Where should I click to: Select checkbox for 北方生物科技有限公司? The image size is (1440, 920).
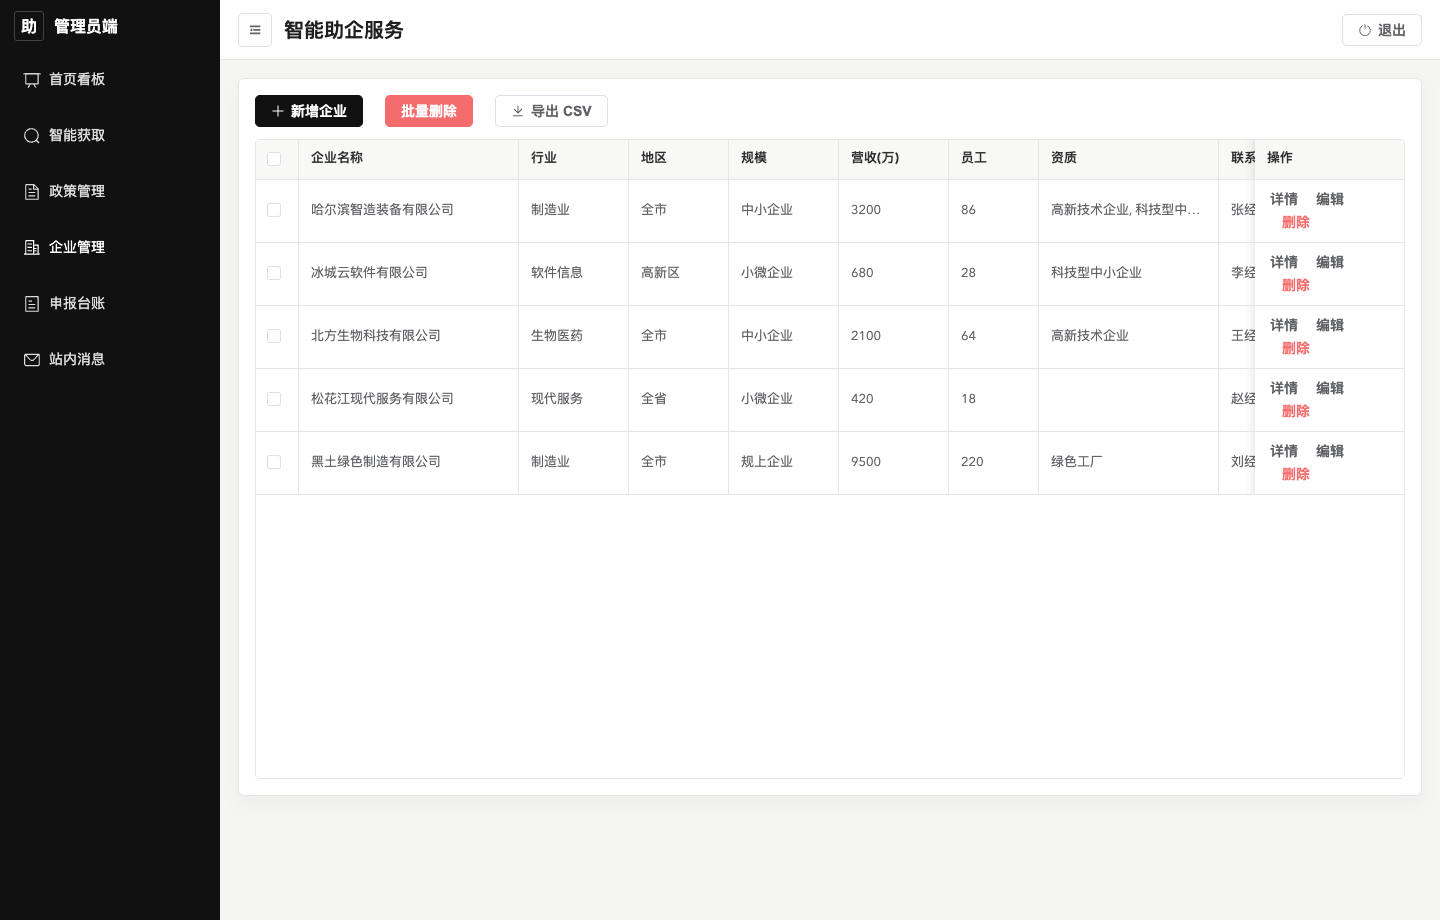pyautogui.click(x=274, y=336)
